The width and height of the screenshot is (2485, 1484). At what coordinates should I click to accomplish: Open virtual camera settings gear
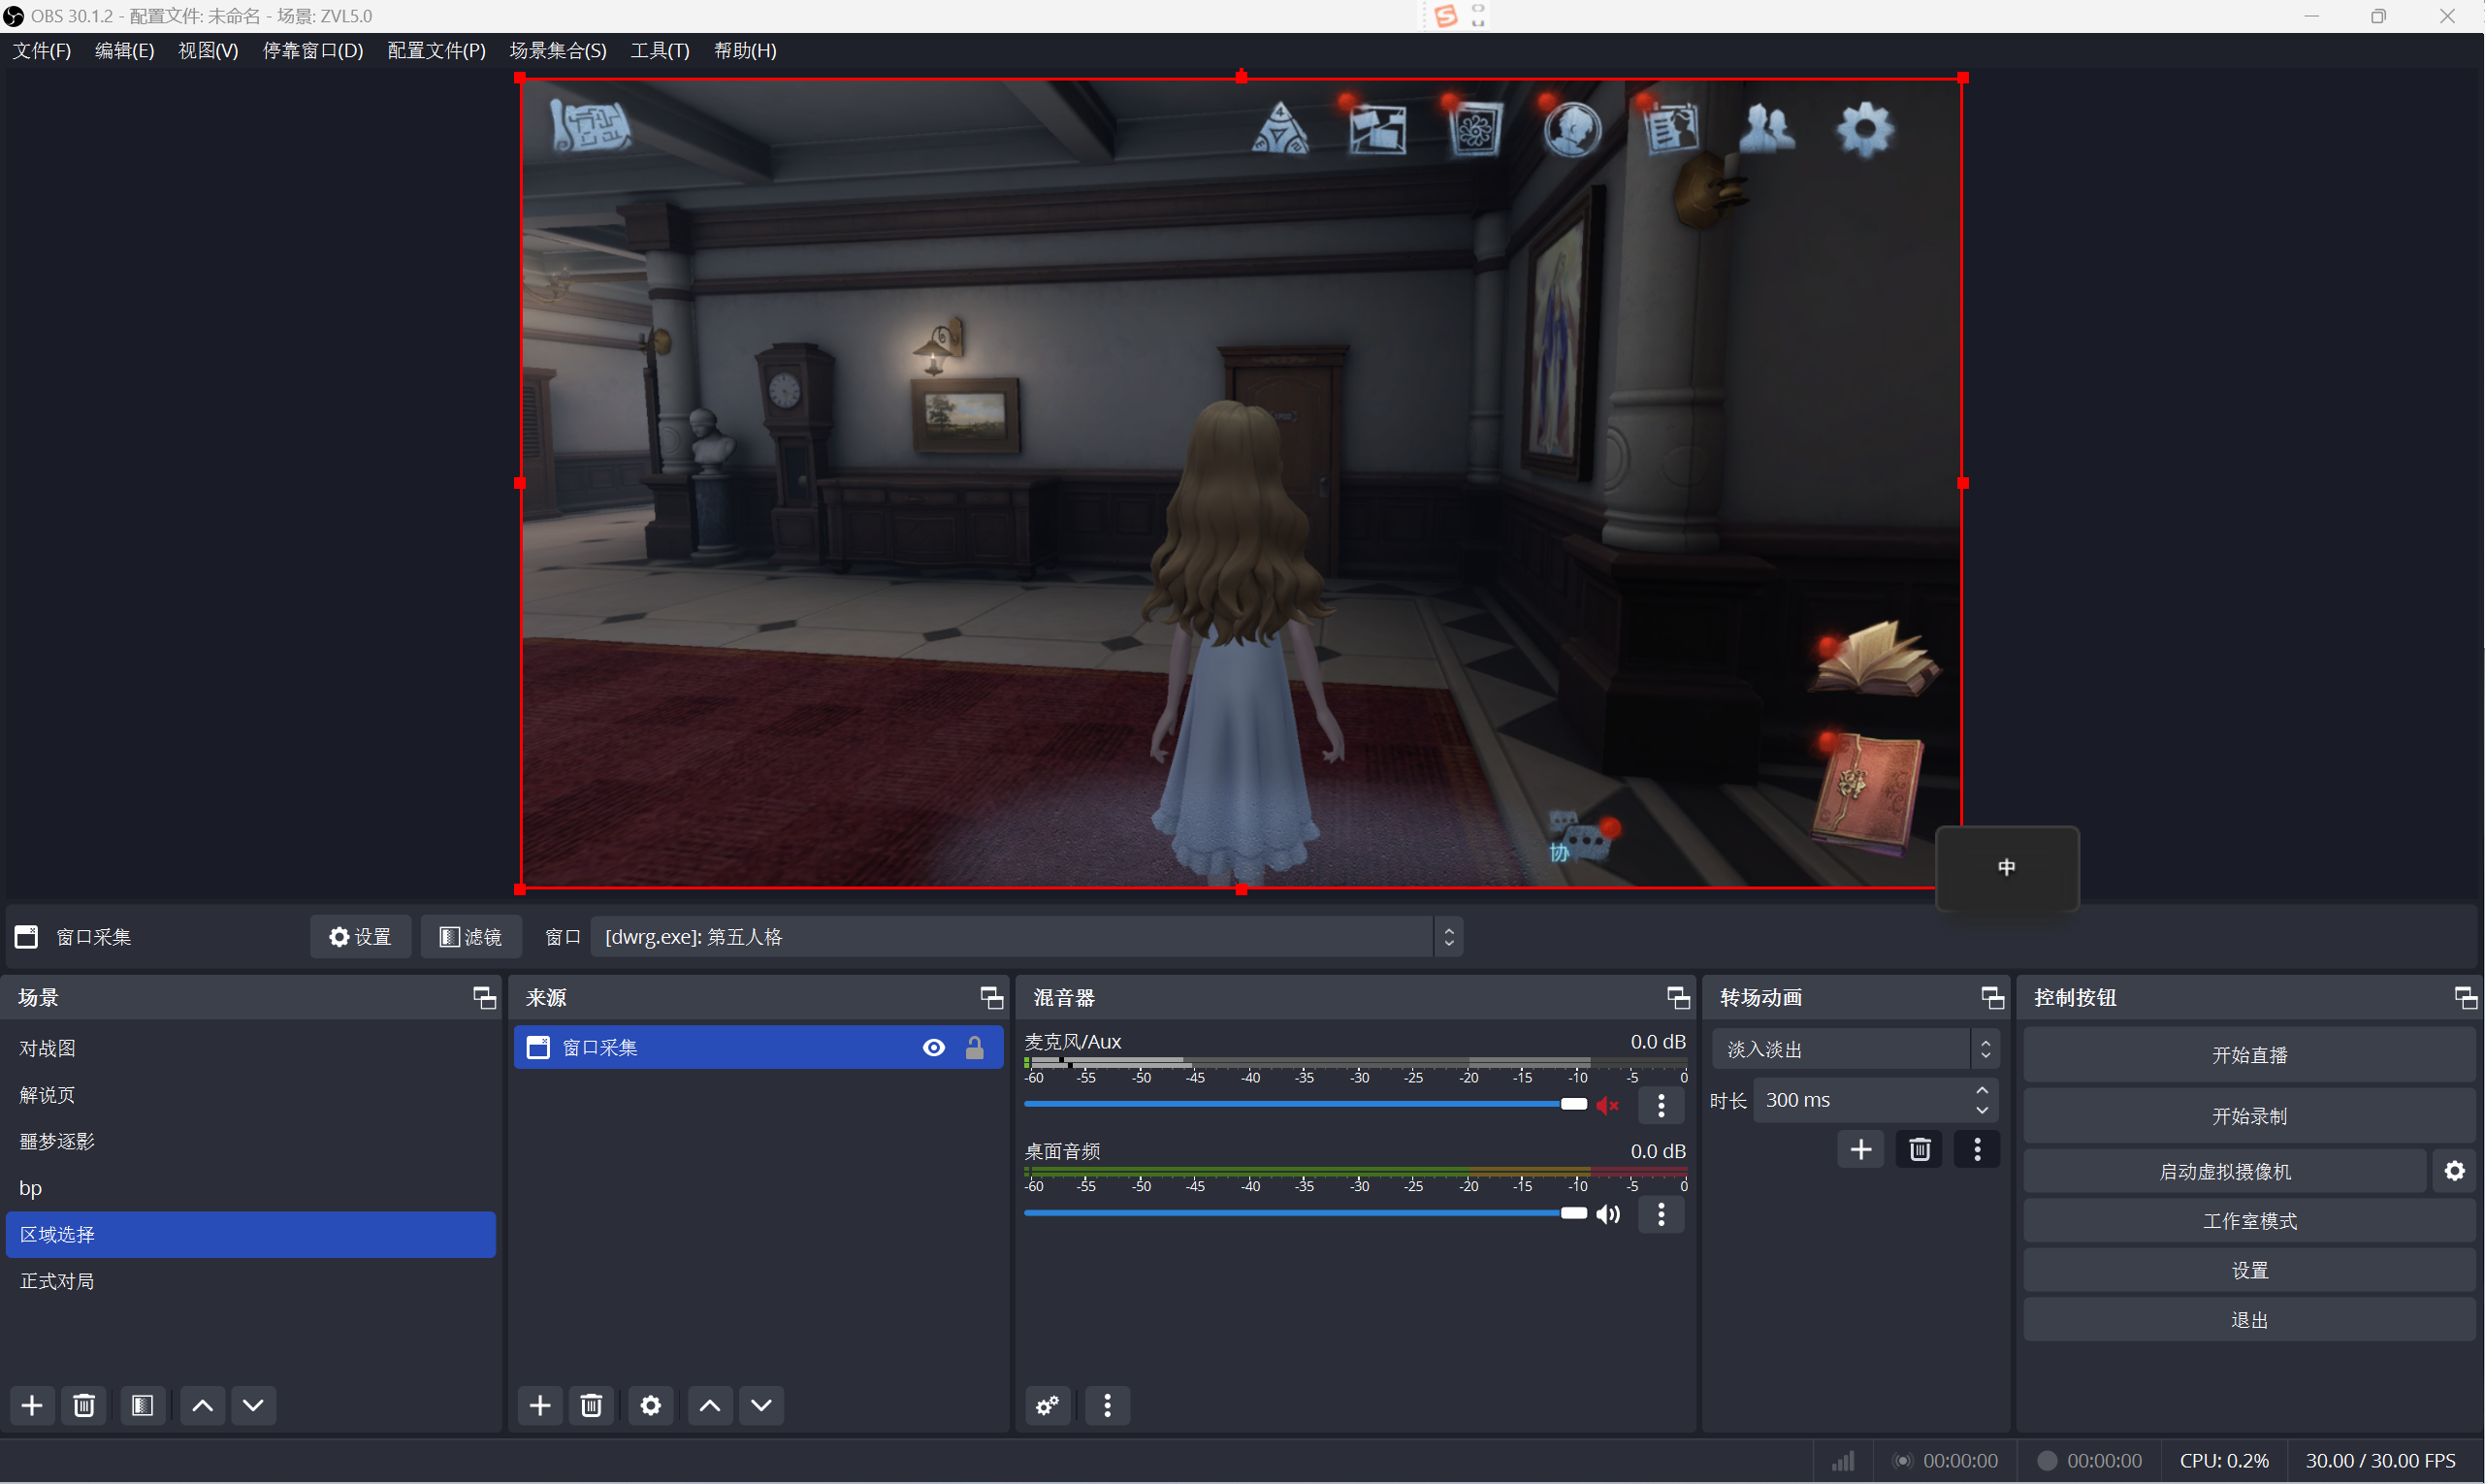2455,1170
